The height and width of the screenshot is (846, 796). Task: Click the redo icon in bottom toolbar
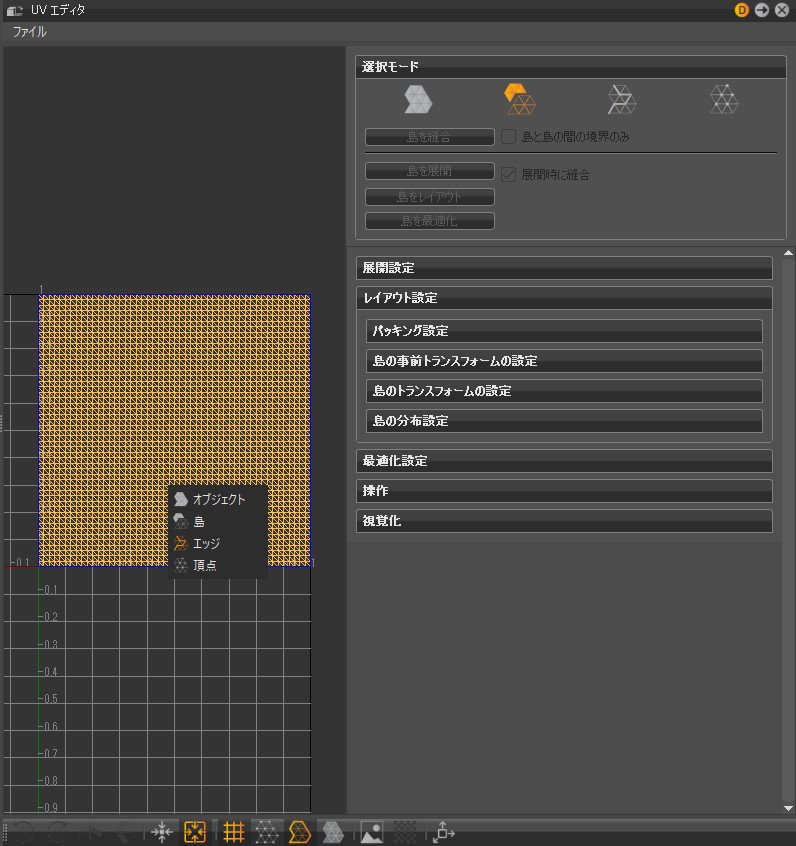[x=58, y=832]
